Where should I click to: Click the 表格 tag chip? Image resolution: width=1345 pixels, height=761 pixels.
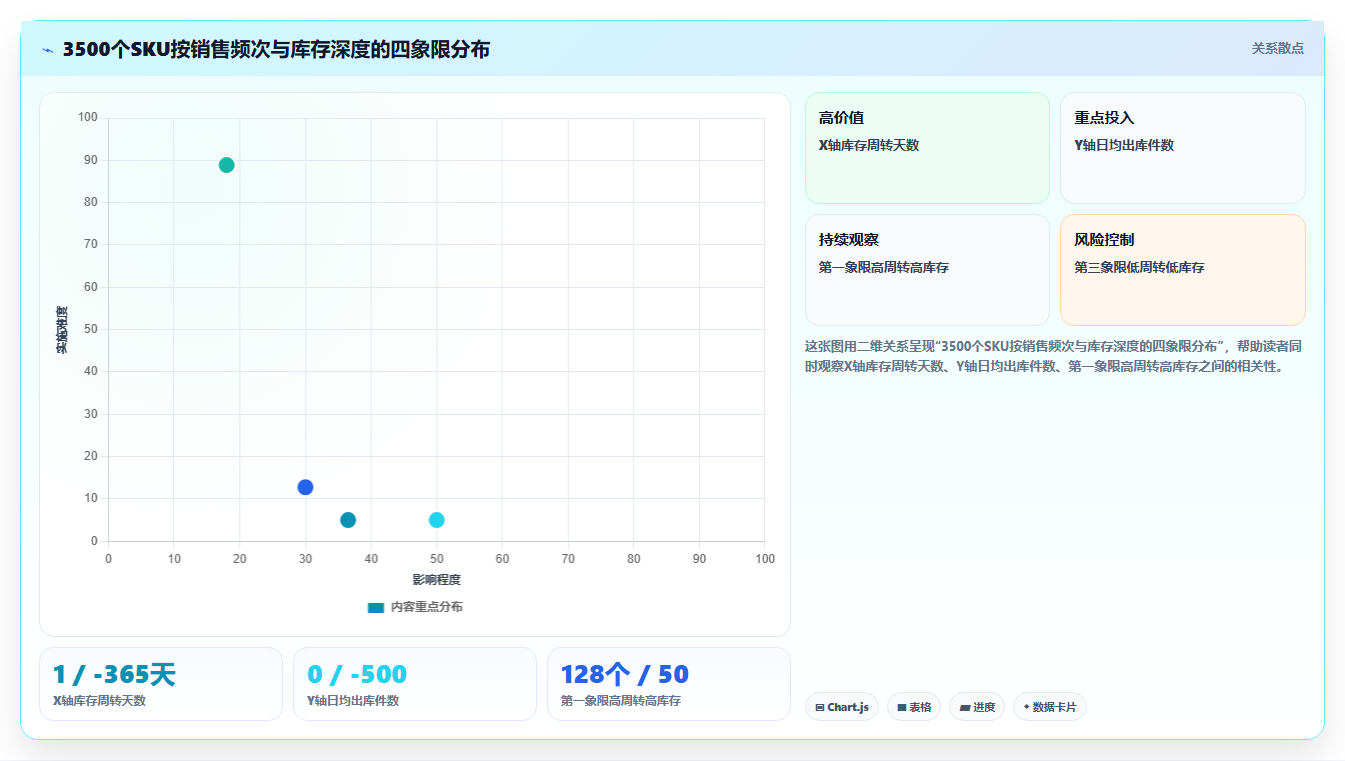914,707
